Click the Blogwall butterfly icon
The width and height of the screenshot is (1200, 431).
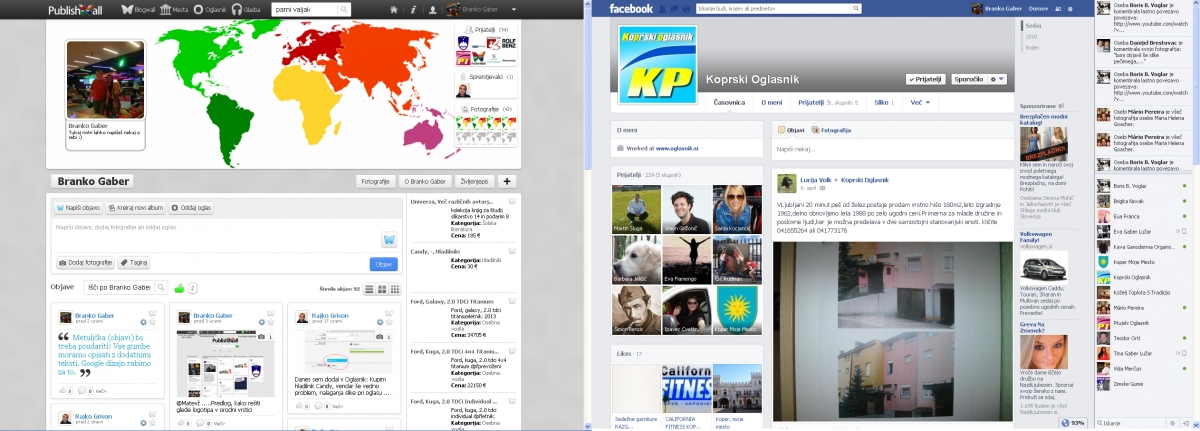[127, 9]
